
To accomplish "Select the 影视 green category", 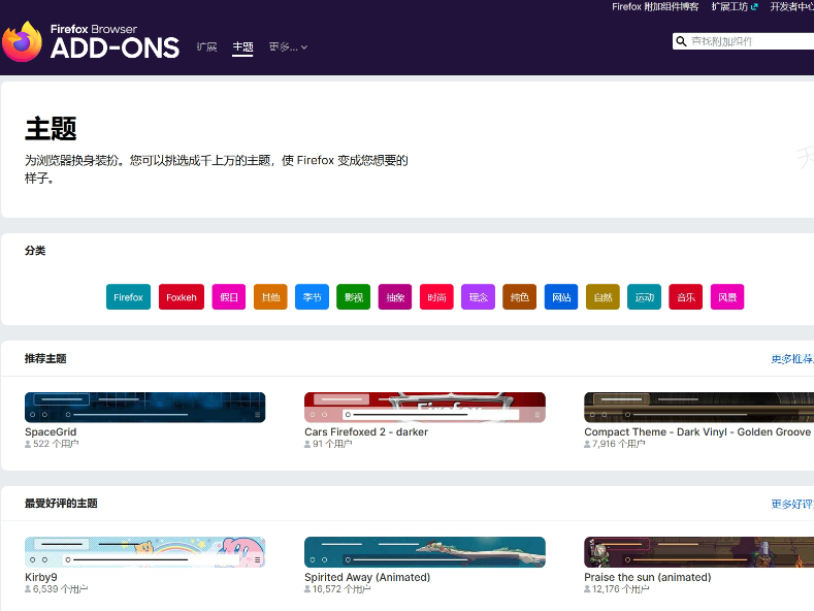I will tap(354, 297).
